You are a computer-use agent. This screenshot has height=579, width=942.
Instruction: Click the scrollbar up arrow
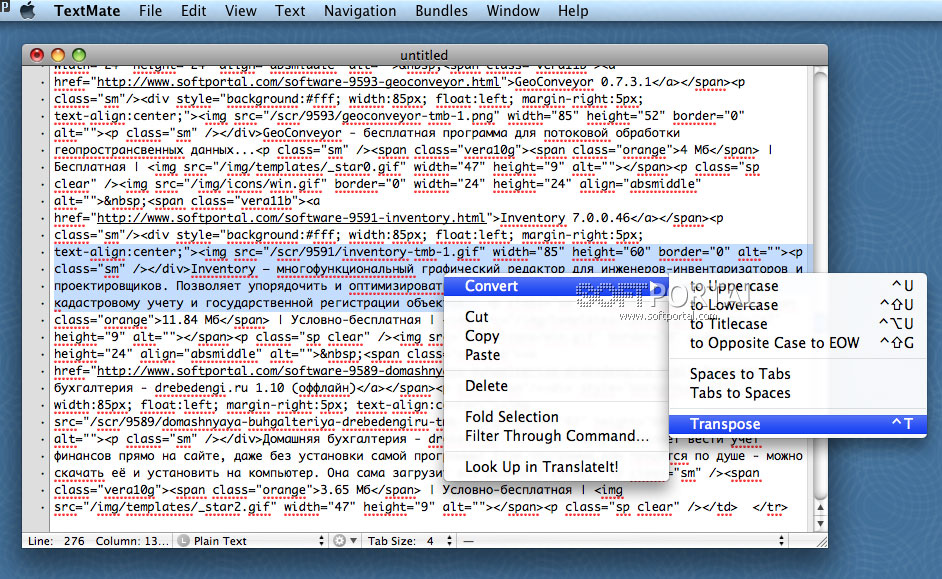pos(820,508)
